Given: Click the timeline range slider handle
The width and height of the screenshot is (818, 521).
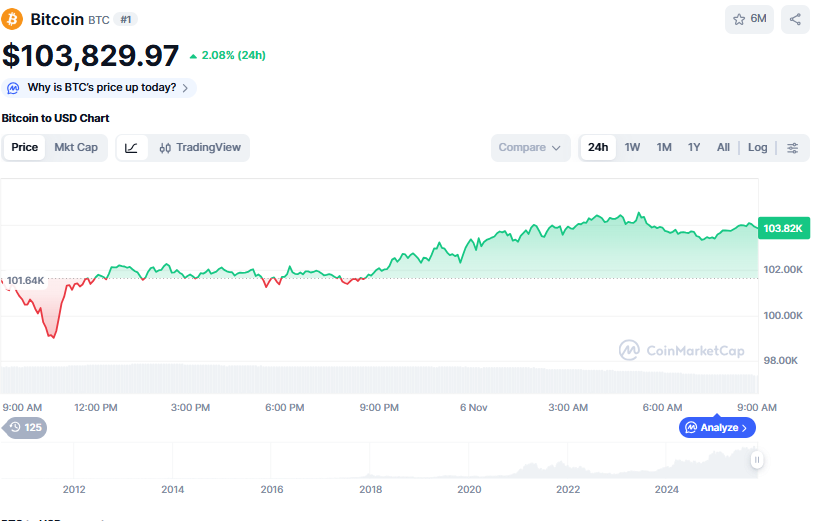Looking at the screenshot, I should pos(757,460).
